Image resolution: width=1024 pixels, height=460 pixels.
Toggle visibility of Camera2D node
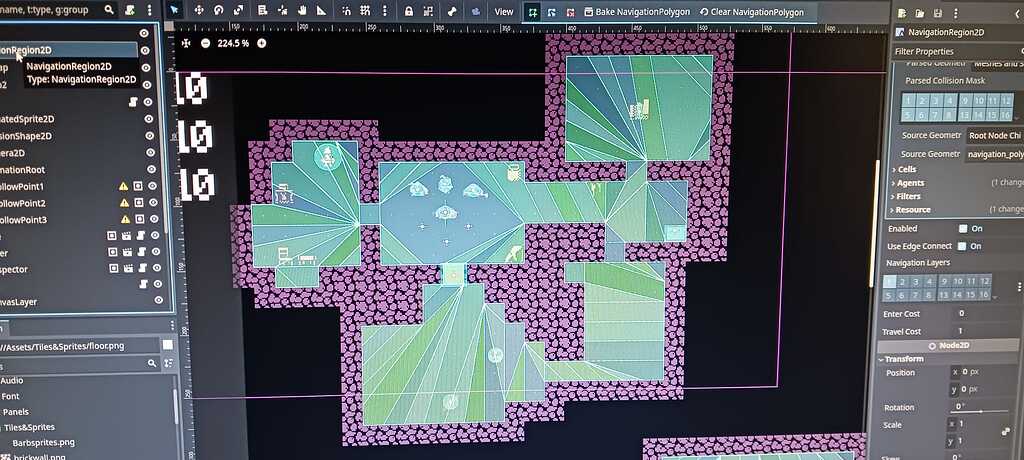[x=150, y=152]
